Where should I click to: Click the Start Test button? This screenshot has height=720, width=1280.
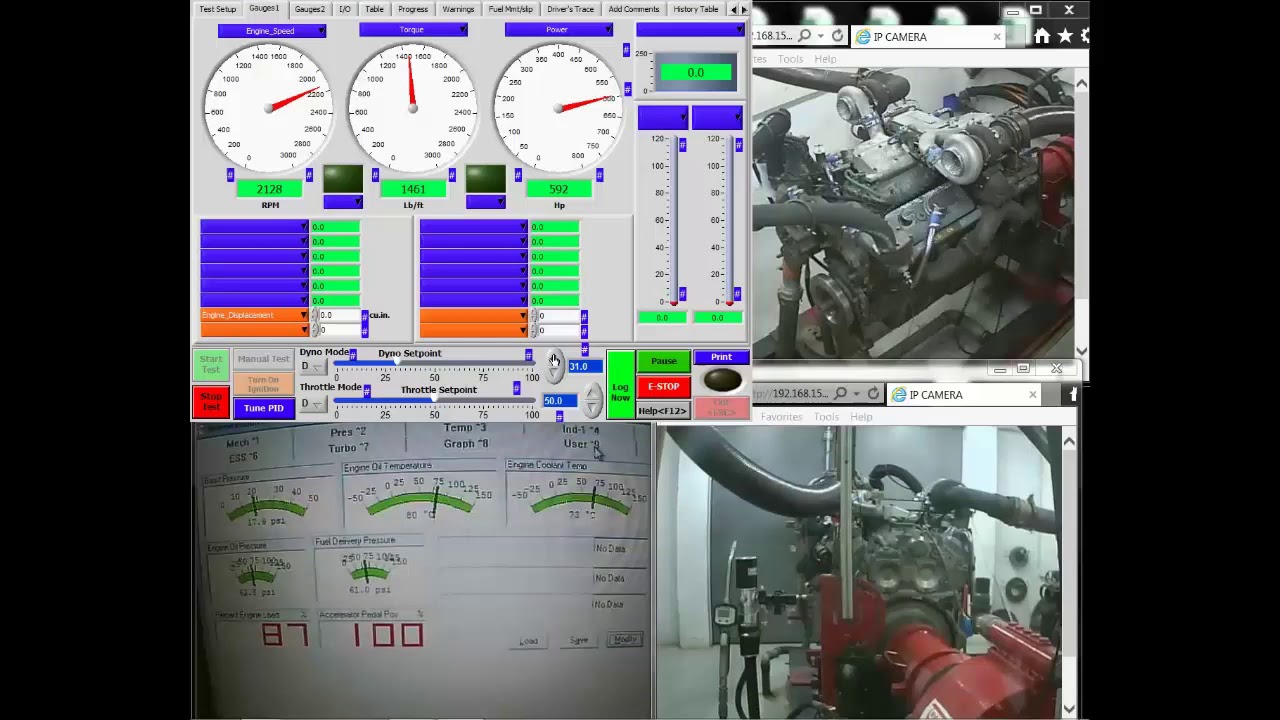(211, 364)
